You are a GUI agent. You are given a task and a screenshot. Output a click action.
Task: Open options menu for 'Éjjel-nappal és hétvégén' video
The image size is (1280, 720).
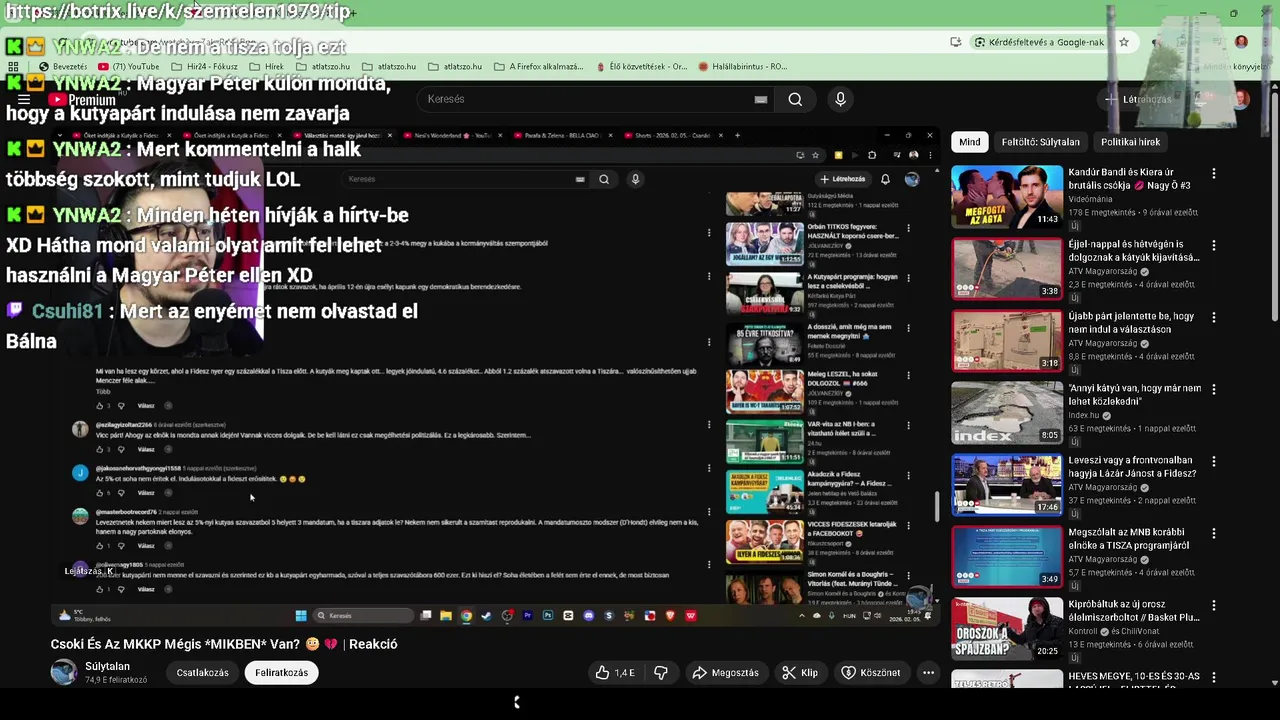1214,245
